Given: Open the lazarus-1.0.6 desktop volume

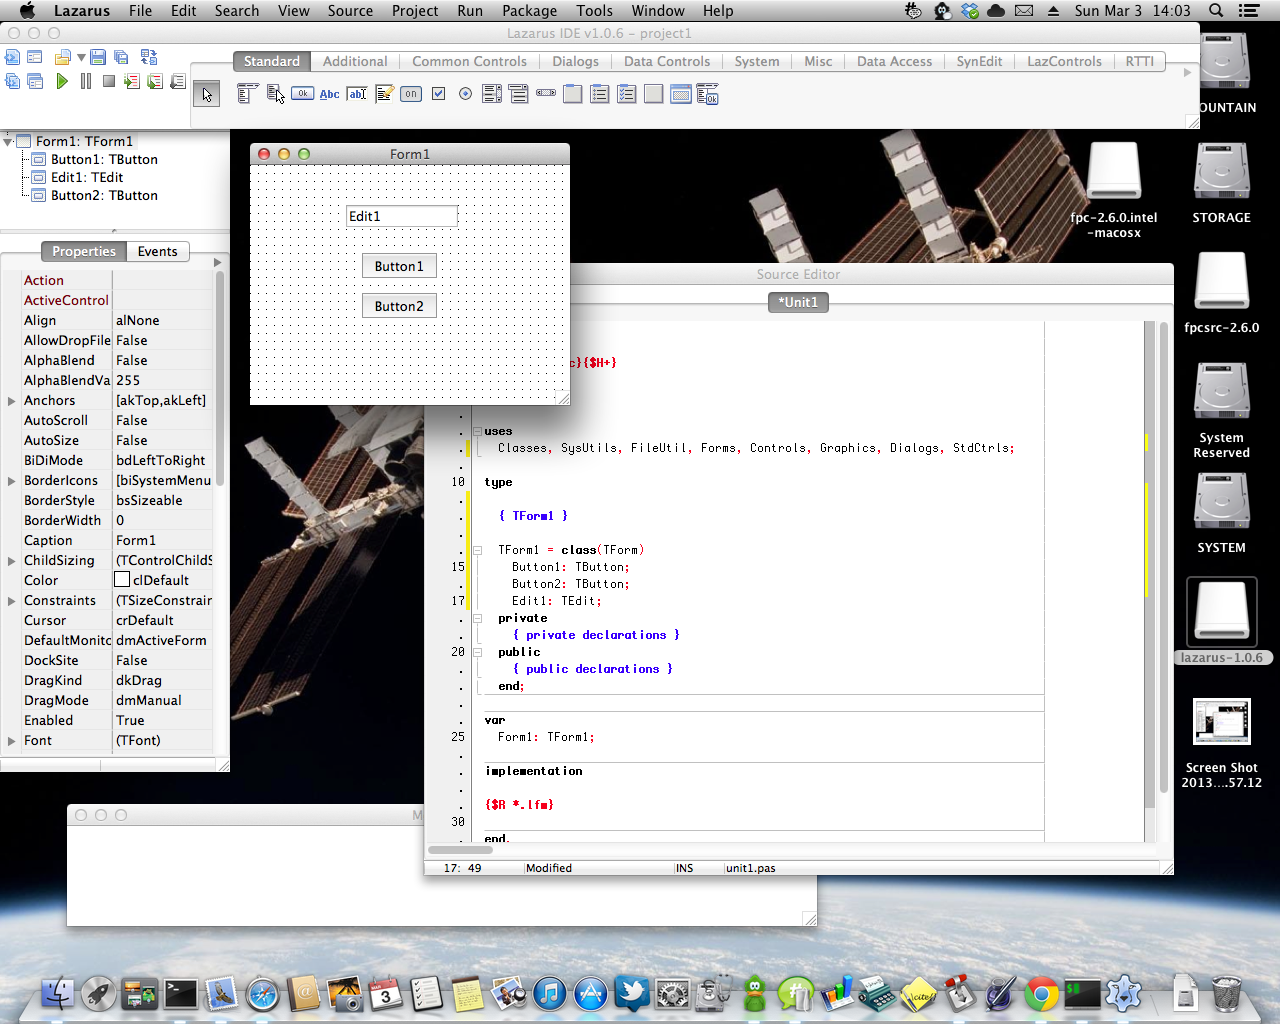Looking at the screenshot, I should 1221,622.
